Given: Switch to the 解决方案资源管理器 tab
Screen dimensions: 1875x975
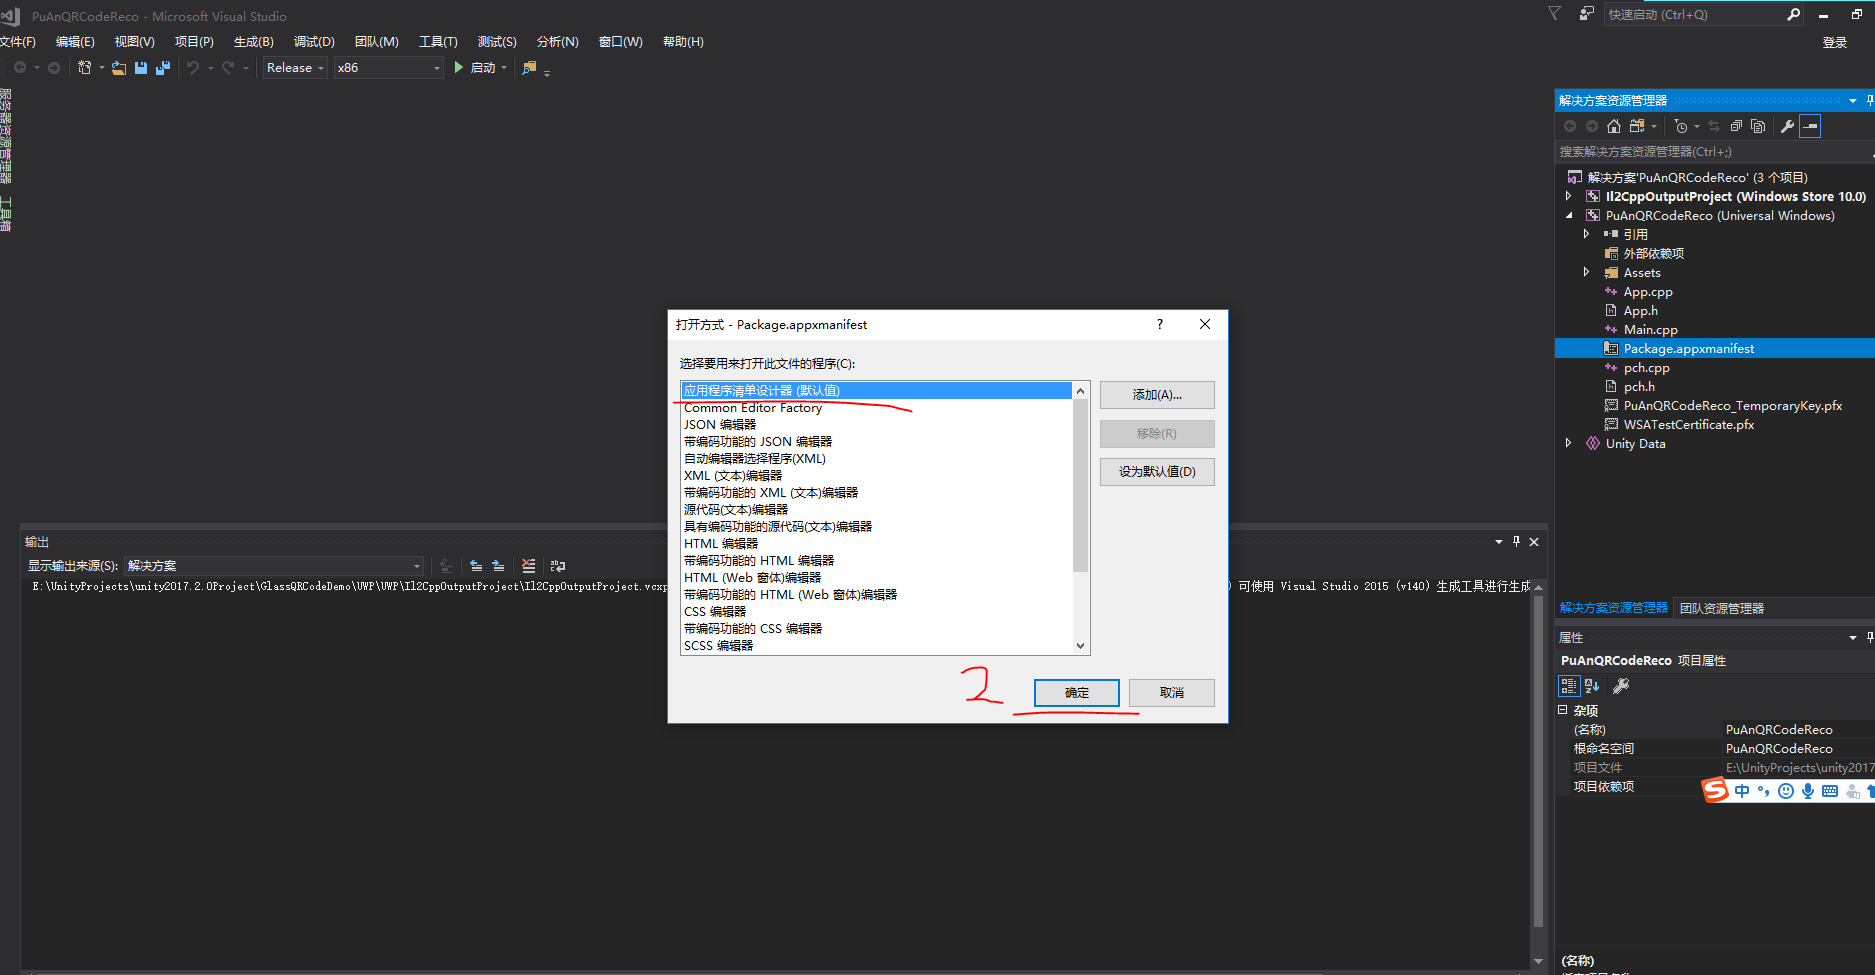Looking at the screenshot, I should (x=1614, y=608).
